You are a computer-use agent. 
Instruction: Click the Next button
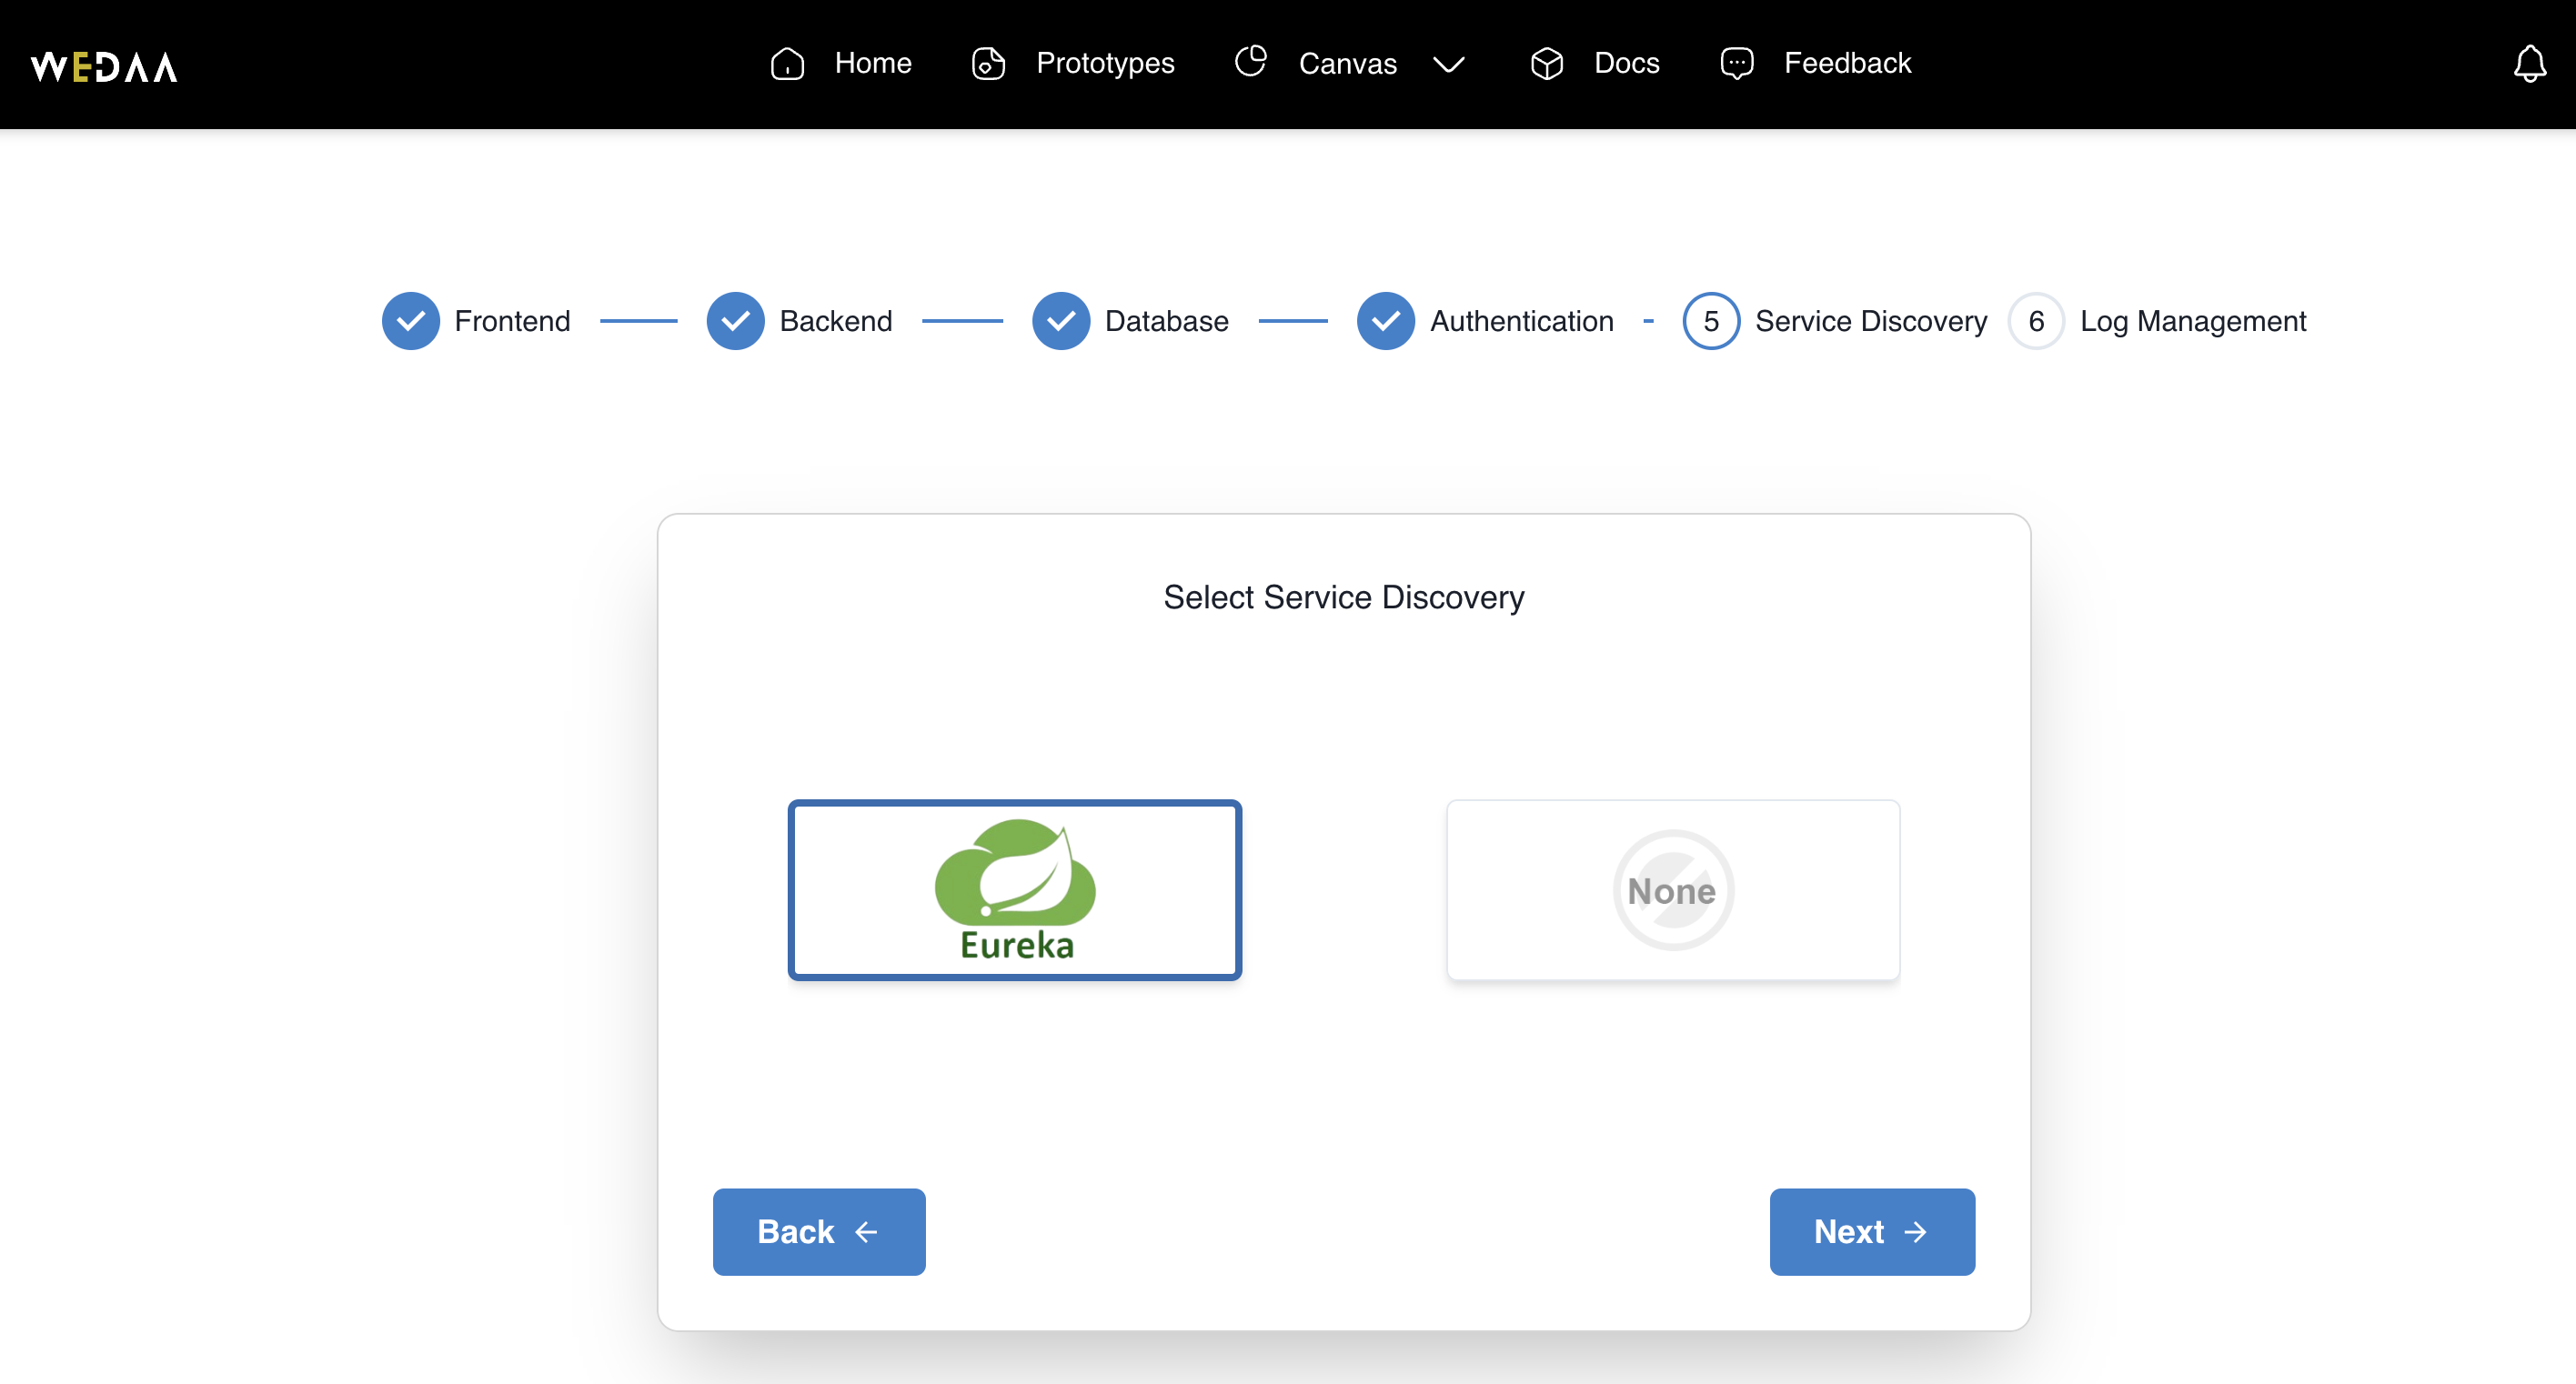coord(1870,1230)
